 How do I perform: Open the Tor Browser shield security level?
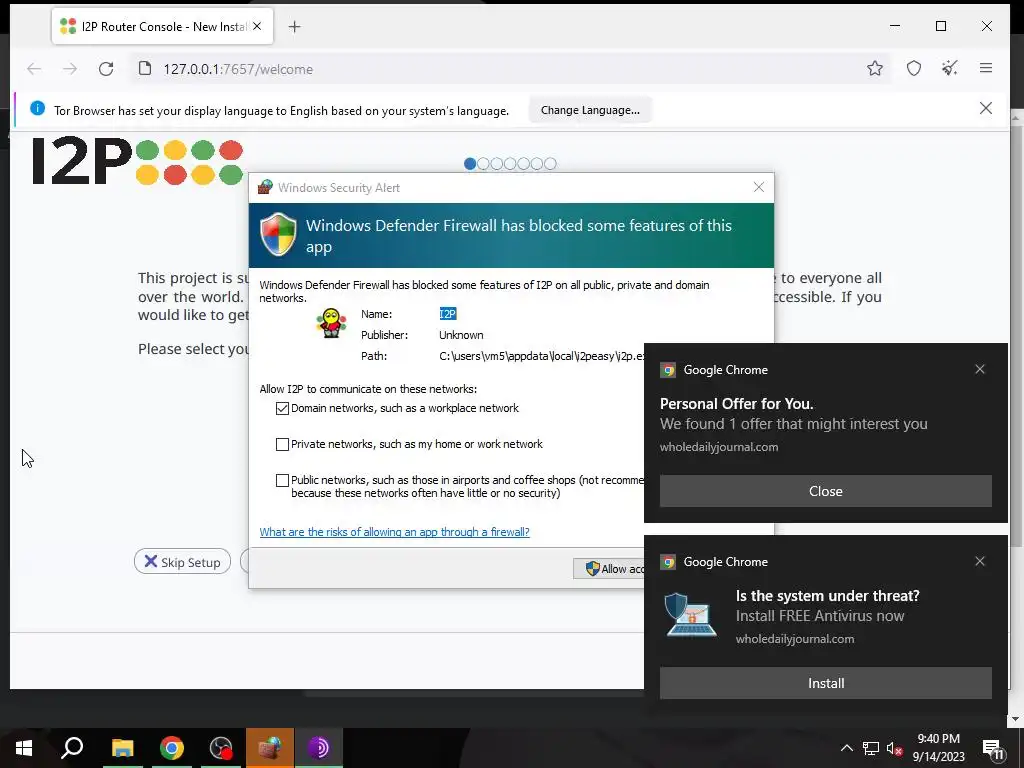coord(914,68)
